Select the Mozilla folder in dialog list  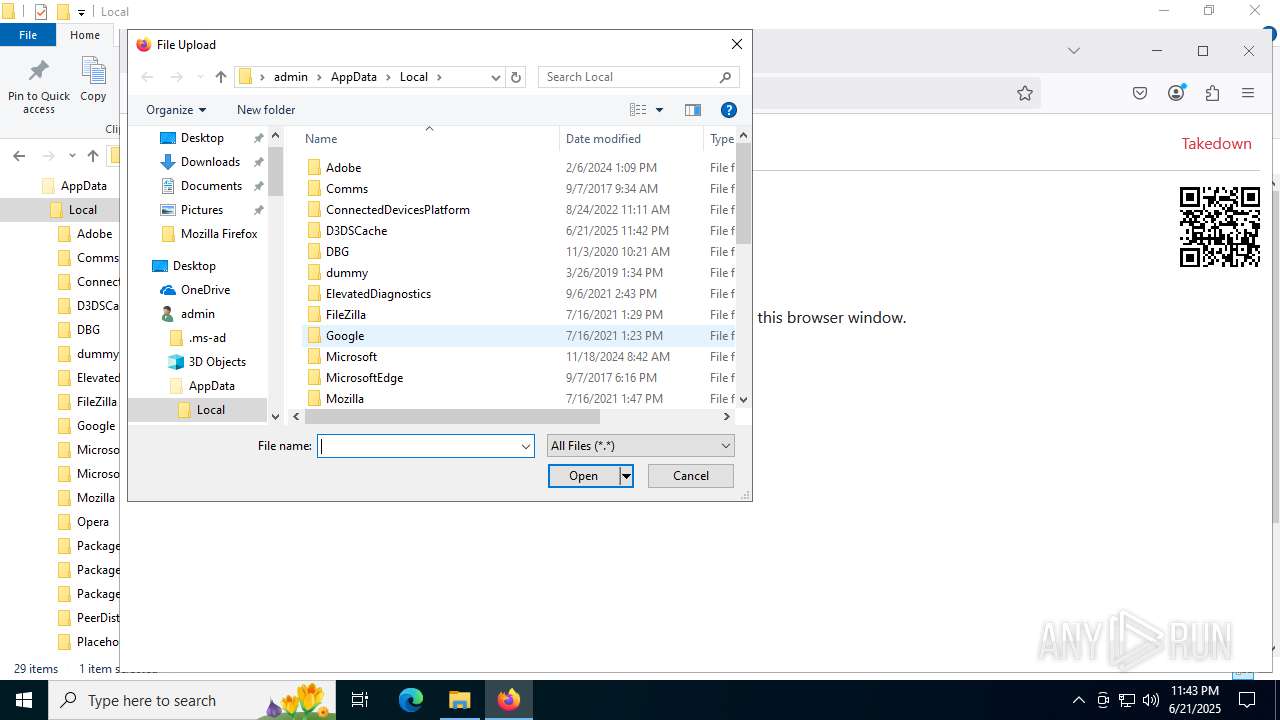[x=344, y=399]
